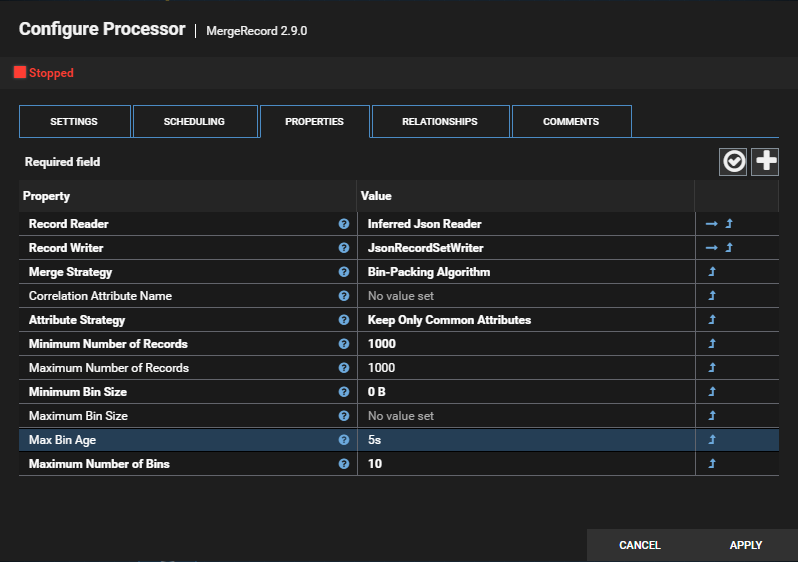The width and height of the screenshot is (798, 562).
Task: Convert Max Bin Age to parameter
Action: pos(712,439)
